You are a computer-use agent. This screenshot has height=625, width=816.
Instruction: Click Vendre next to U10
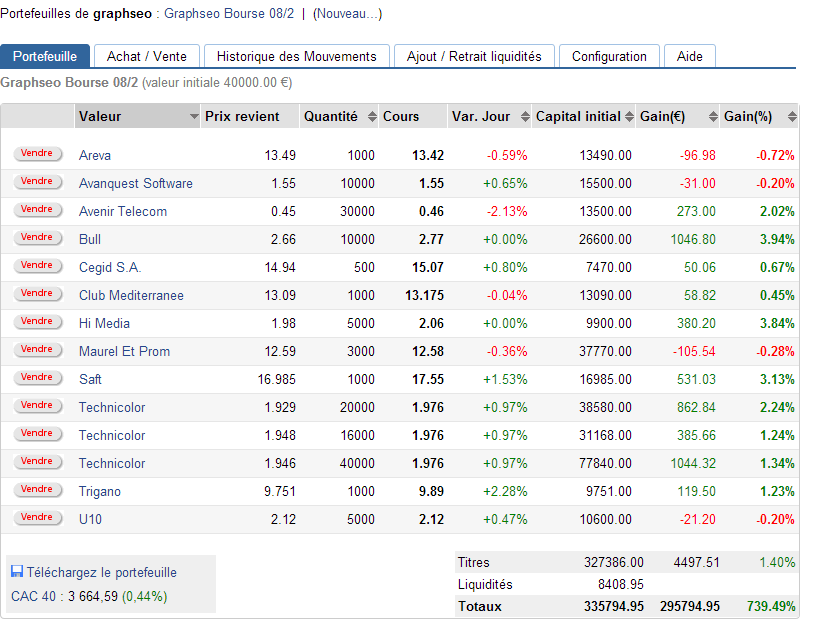pos(37,517)
